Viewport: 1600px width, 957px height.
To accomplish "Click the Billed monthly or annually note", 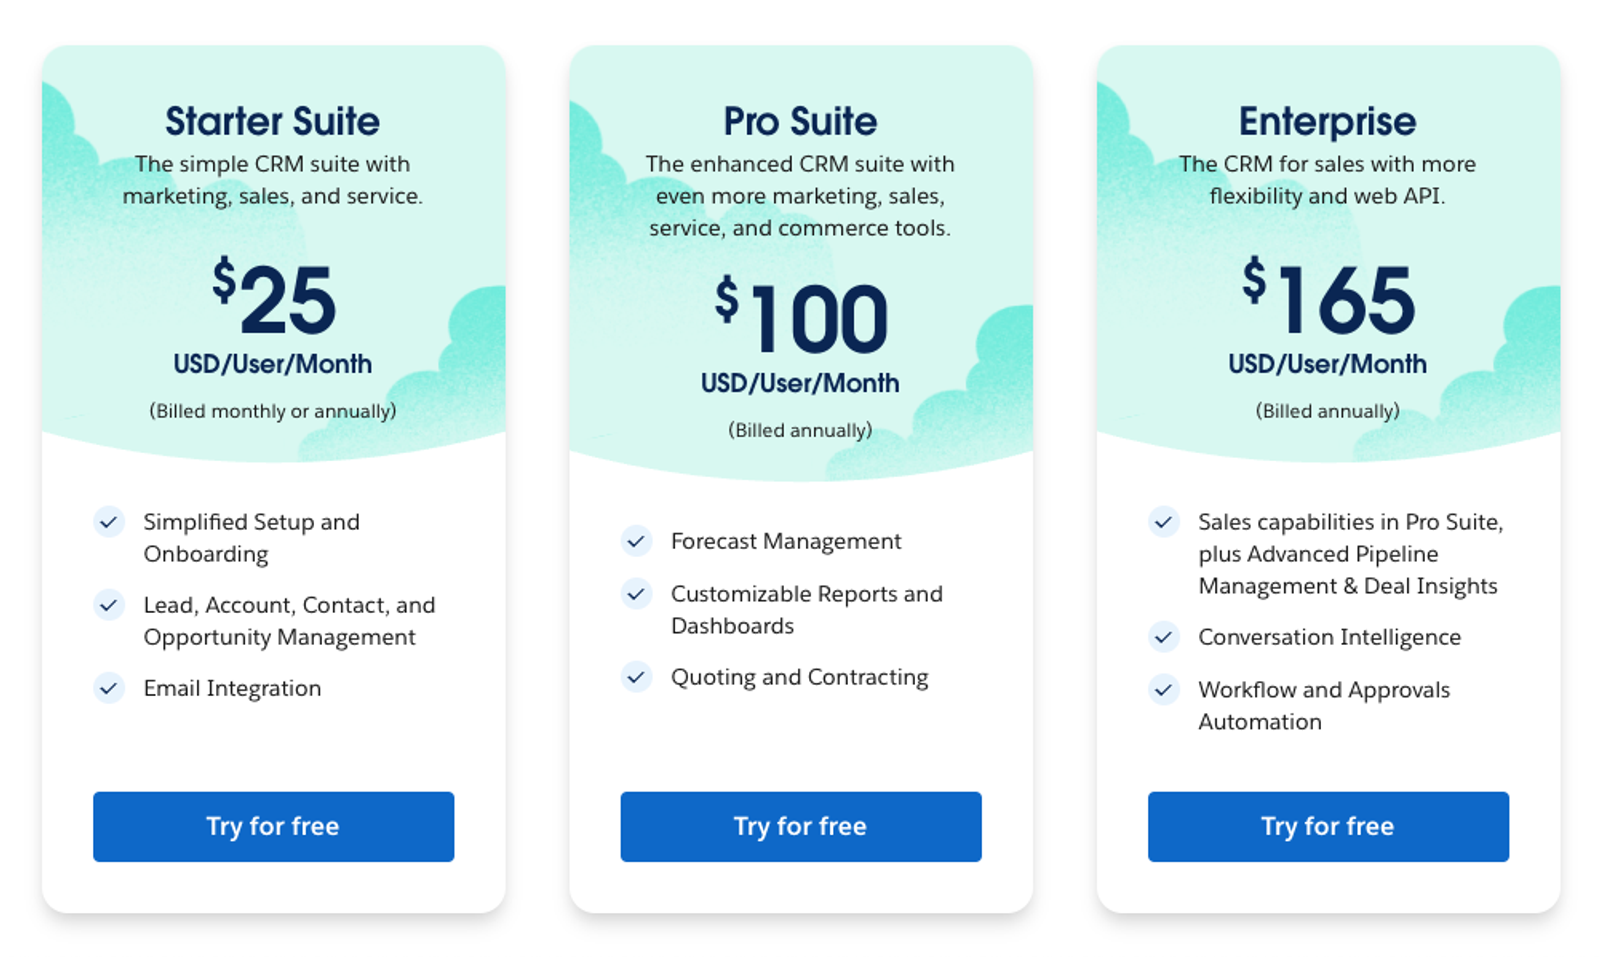I will click(x=272, y=411).
